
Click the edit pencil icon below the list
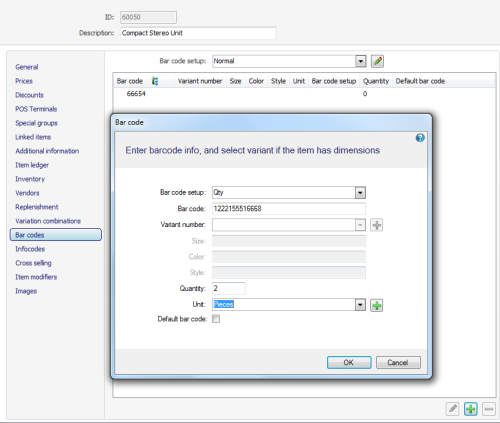pyautogui.click(x=453, y=409)
